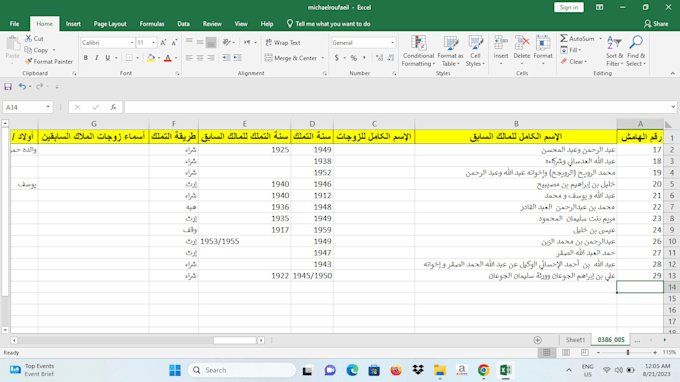
Task: Increase Indent icon
Action: coord(237,58)
